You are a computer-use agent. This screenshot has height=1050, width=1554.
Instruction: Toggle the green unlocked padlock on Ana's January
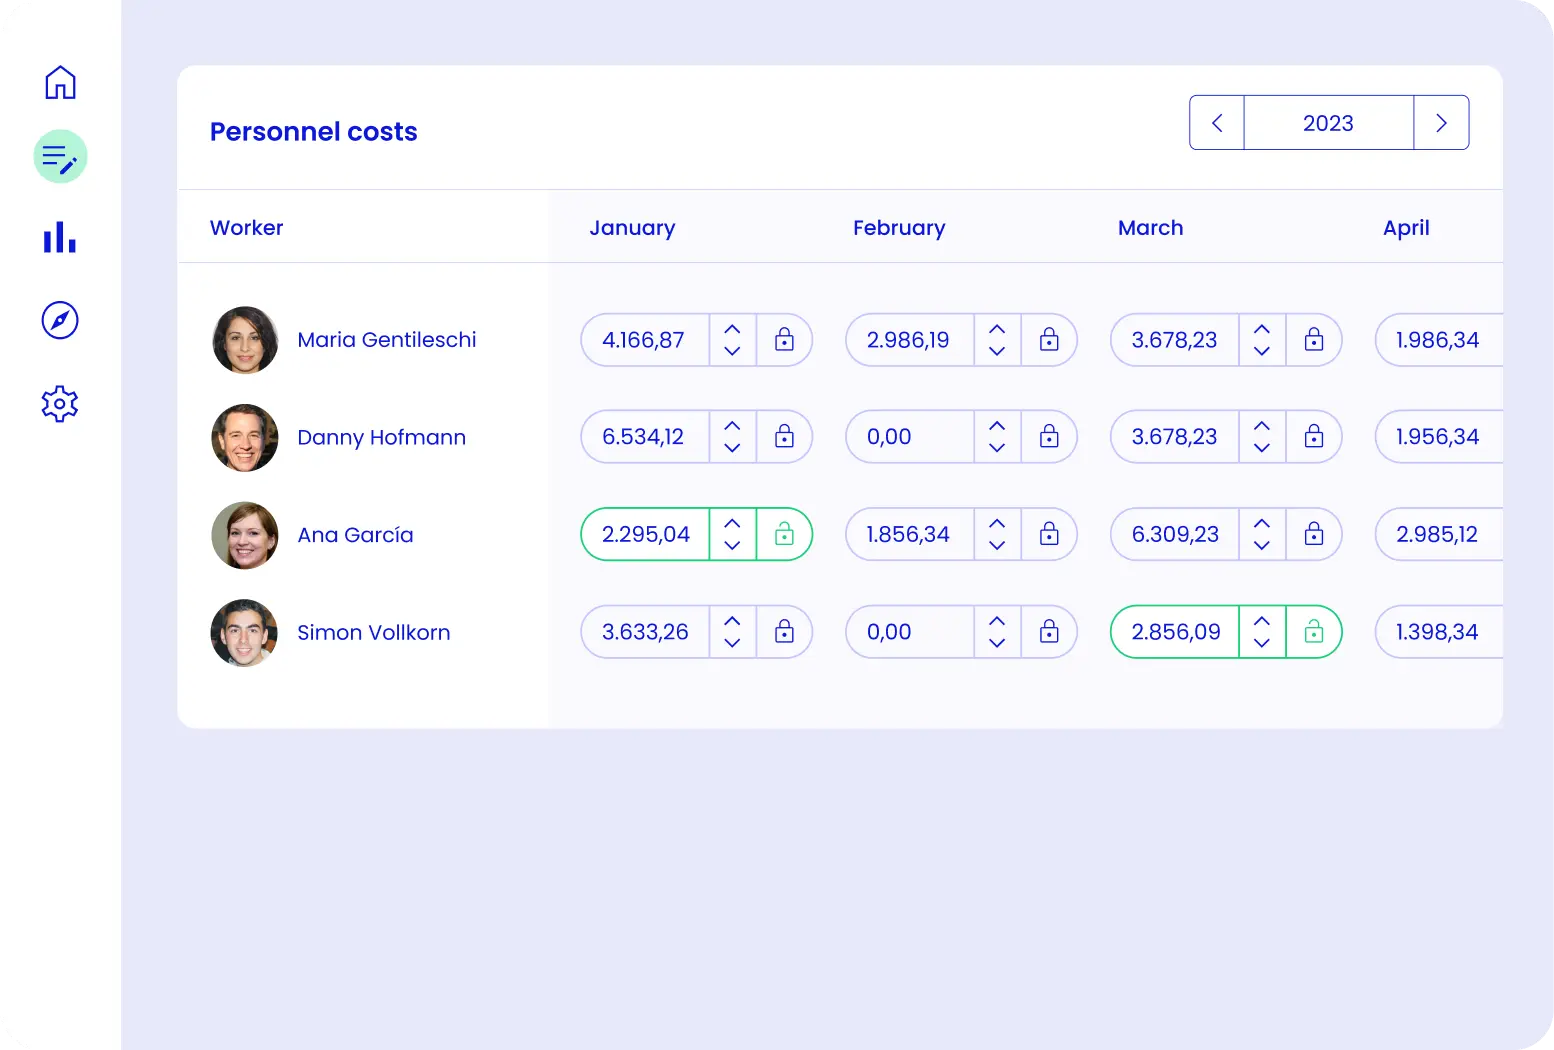[x=785, y=534]
